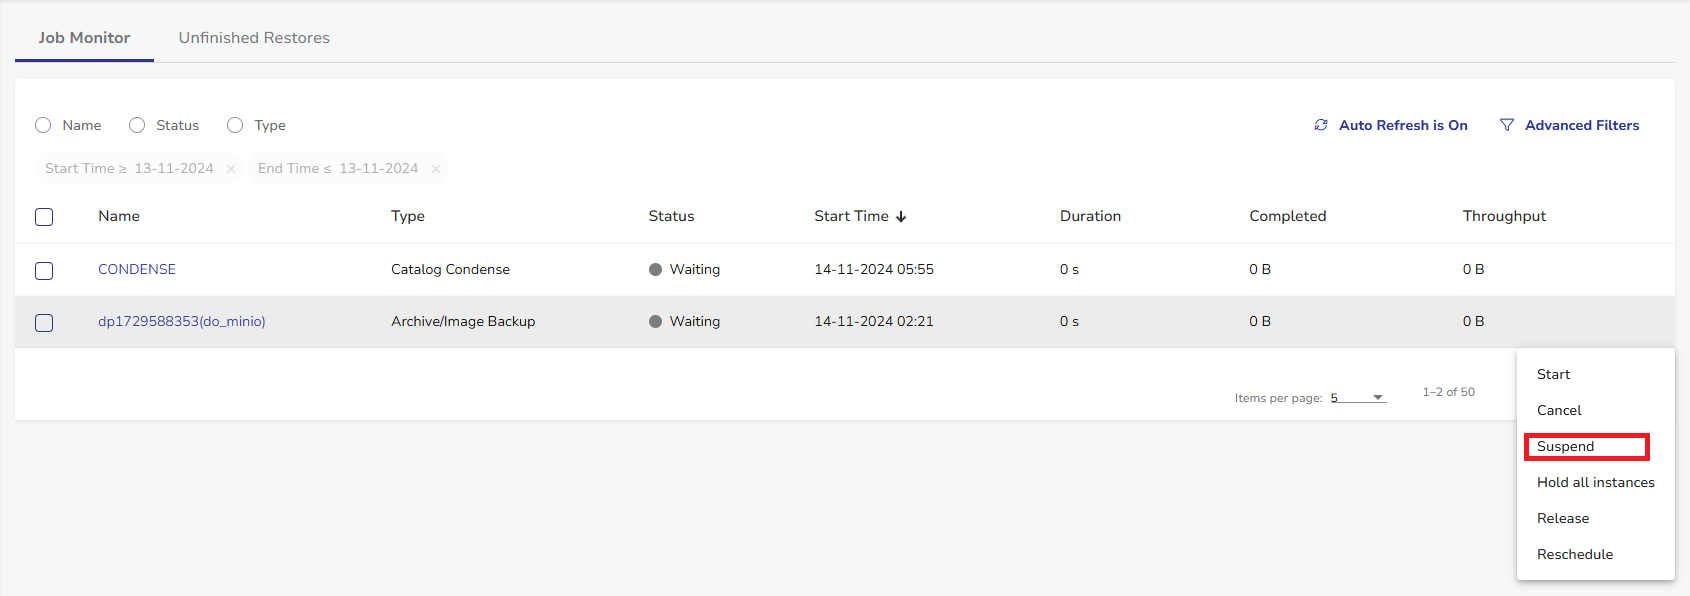Open the dp1729588353(do_minio) job link
The width and height of the screenshot is (1690, 596).
tap(182, 322)
